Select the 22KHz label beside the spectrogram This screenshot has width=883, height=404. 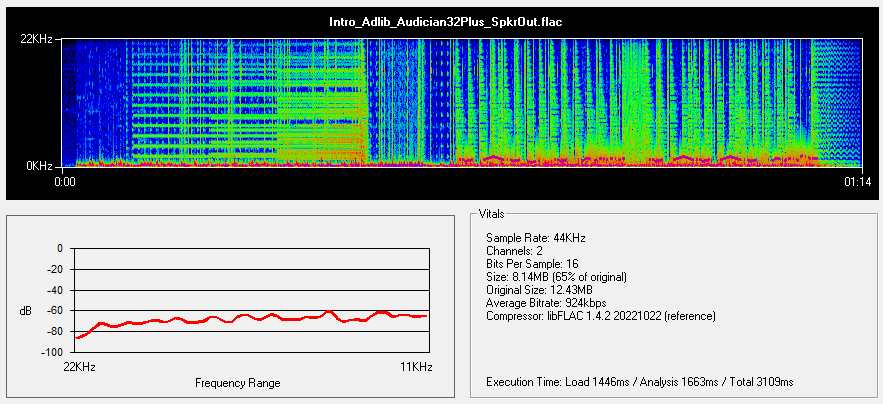coord(41,38)
